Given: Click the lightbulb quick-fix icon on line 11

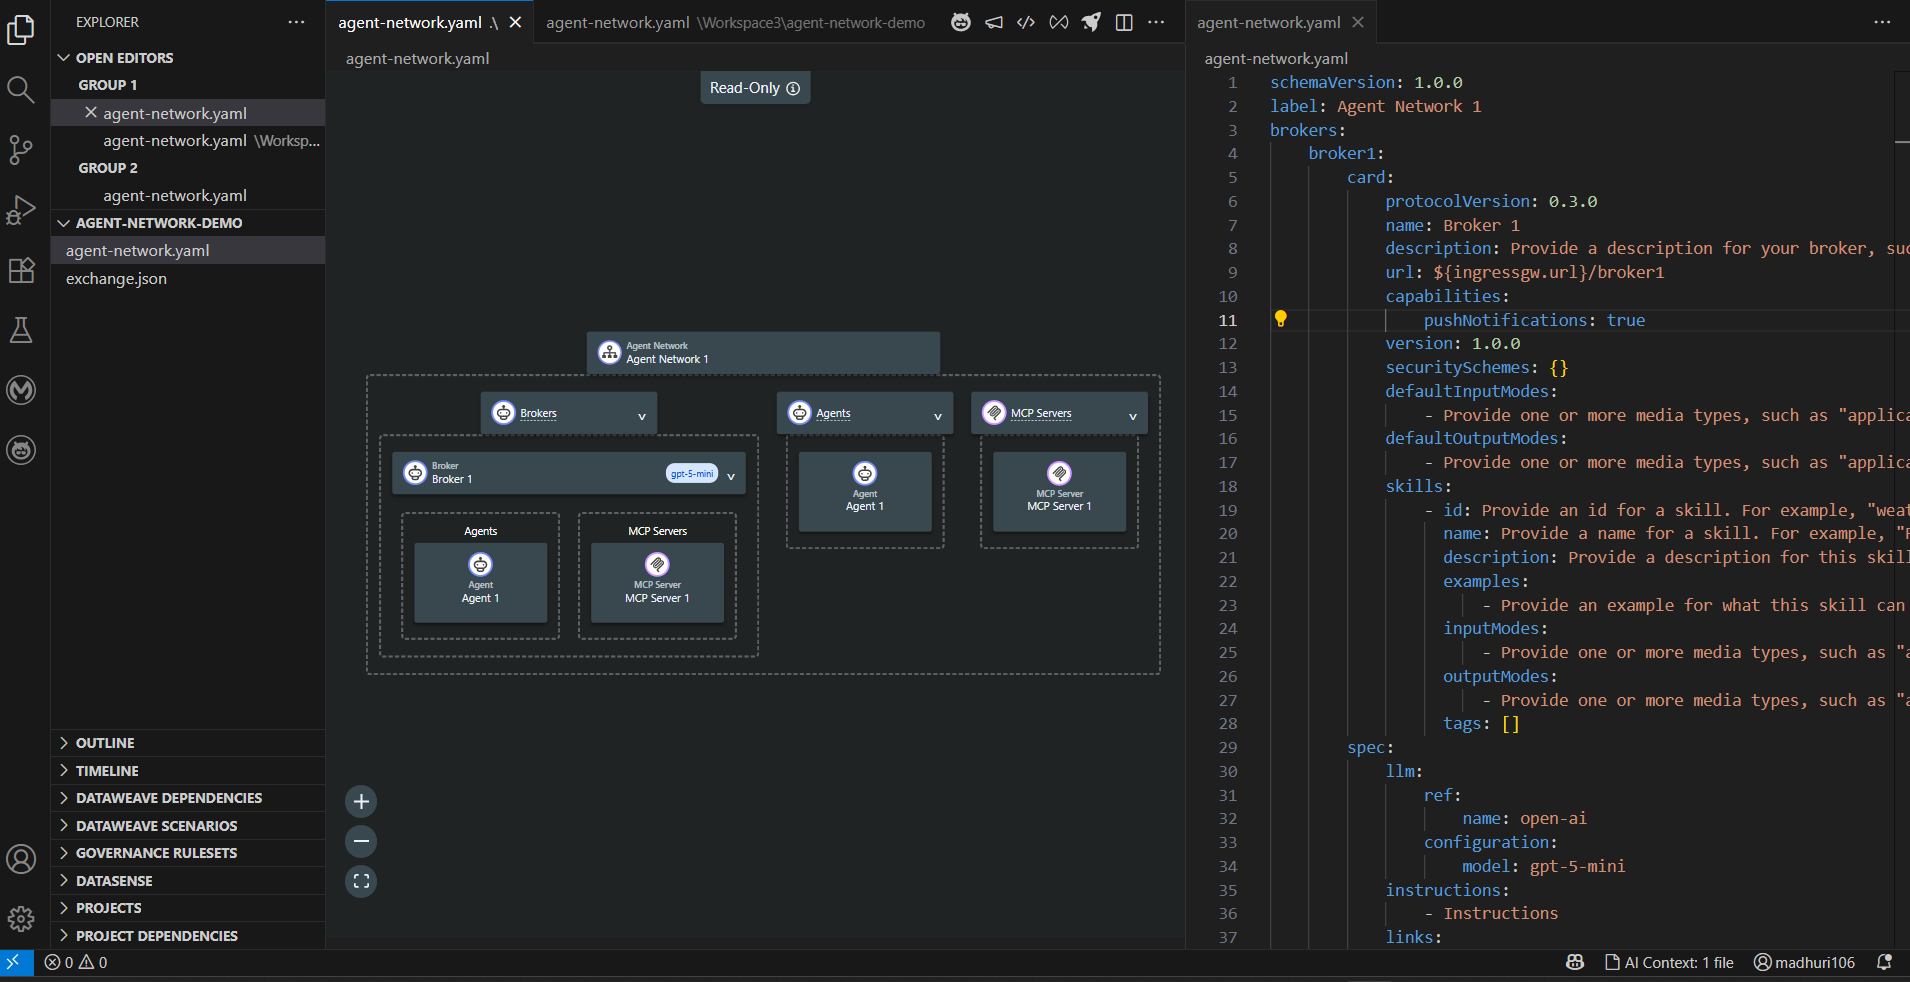Looking at the screenshot, I should (x=1280, y=319).
